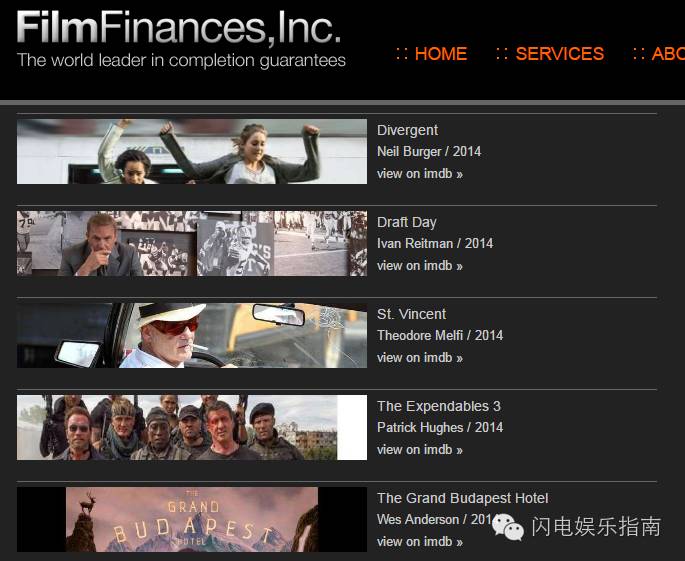Click the Neil Burger / 2014 text
This screenshot has width=685, height=561.
[x=429, y=151]
